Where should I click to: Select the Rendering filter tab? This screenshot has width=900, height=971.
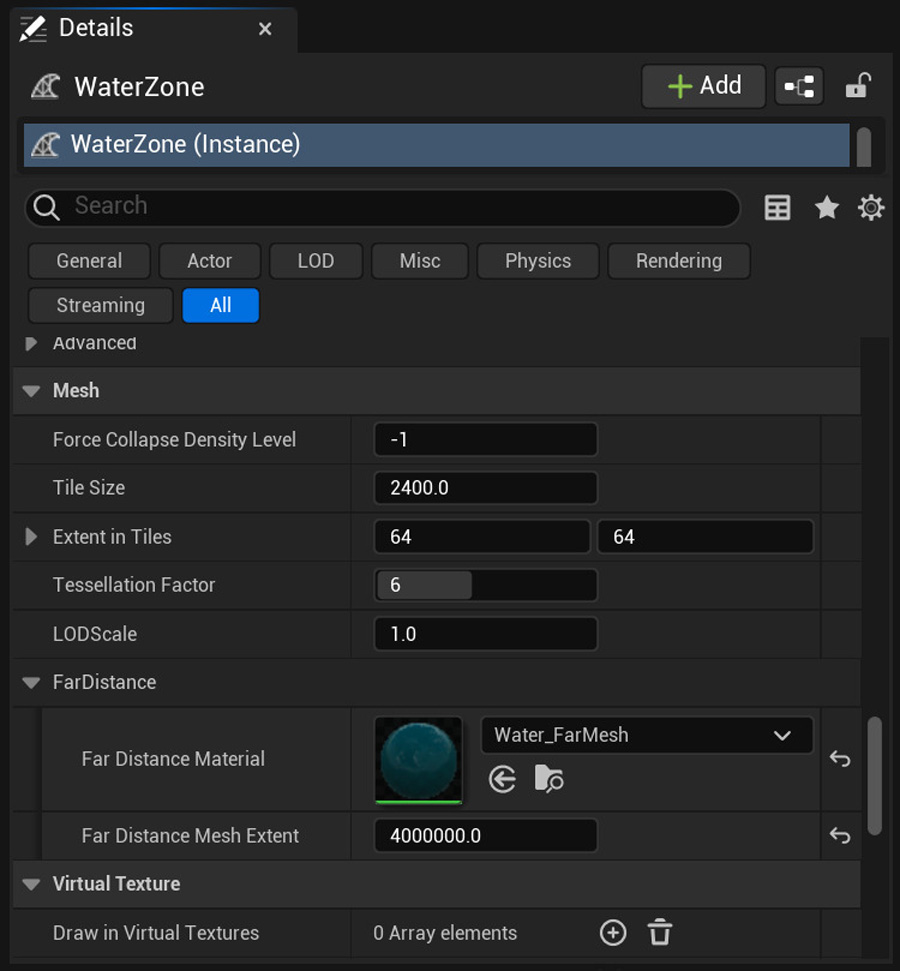[678, 261]
